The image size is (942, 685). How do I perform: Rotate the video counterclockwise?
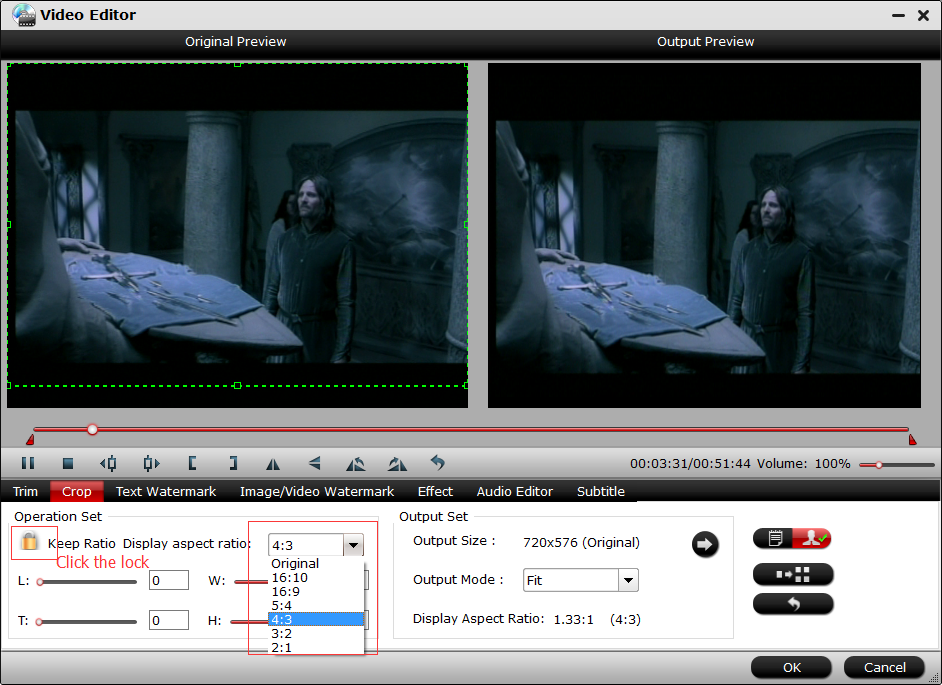point(356,463)
